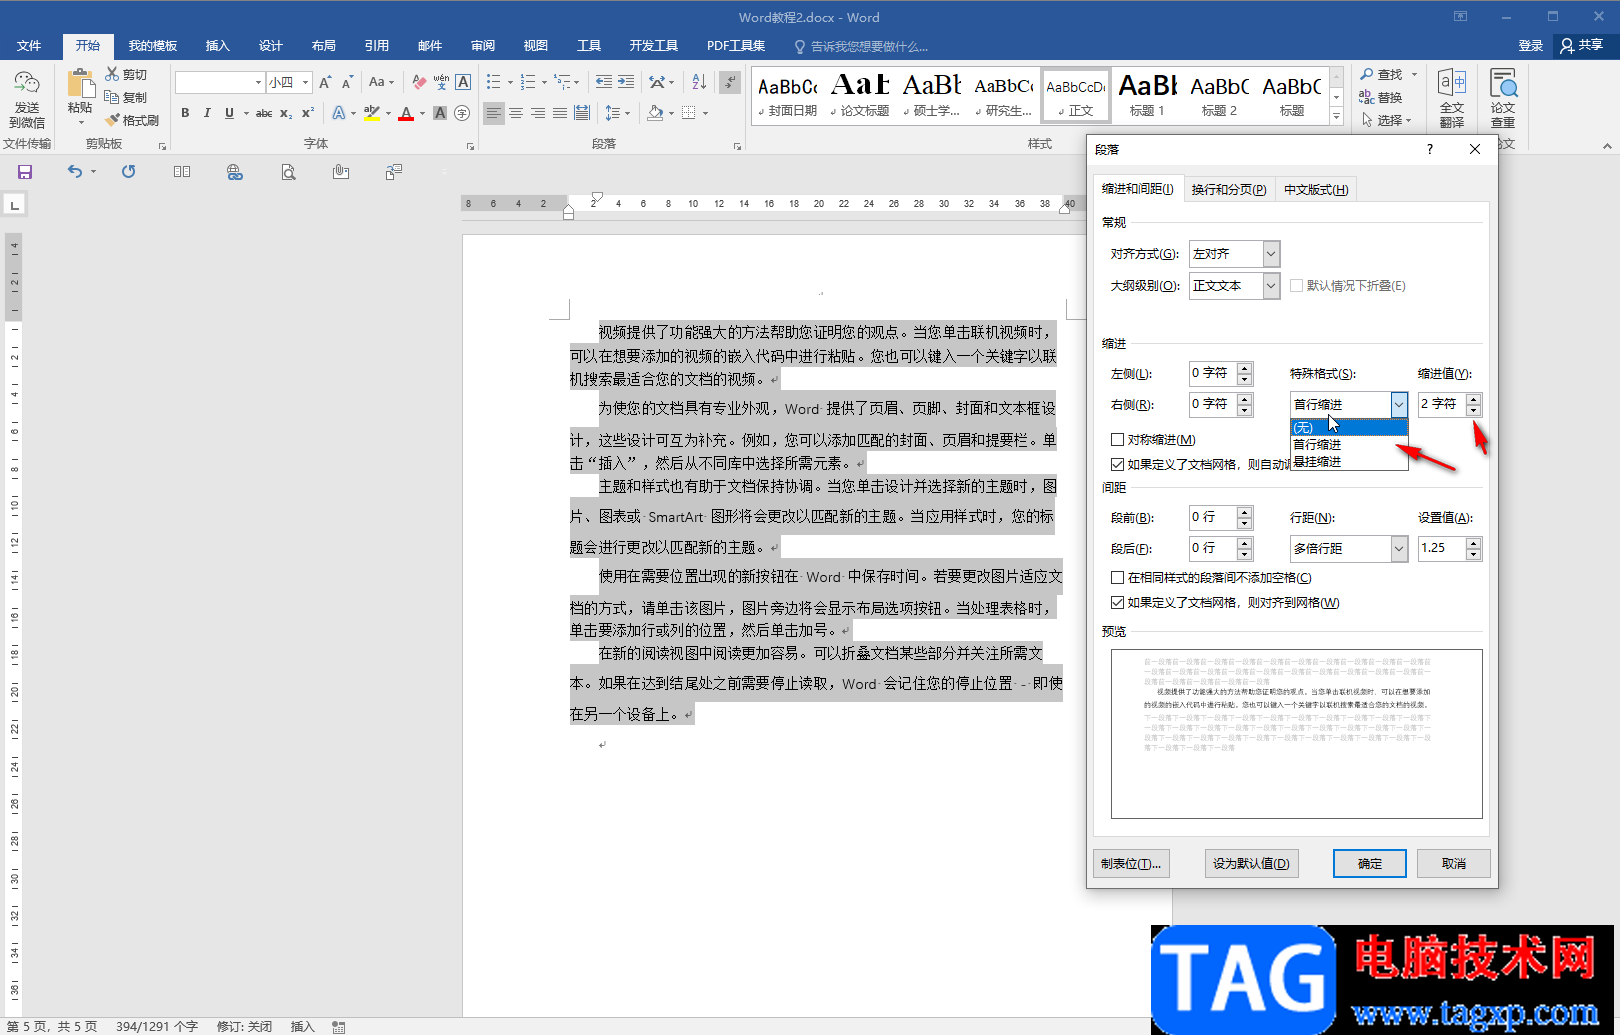Image resolution: width=1620 pixels, height=1035 pixels.
Task: Click the left indent 左侧 input field
Action: [1212, 373]
